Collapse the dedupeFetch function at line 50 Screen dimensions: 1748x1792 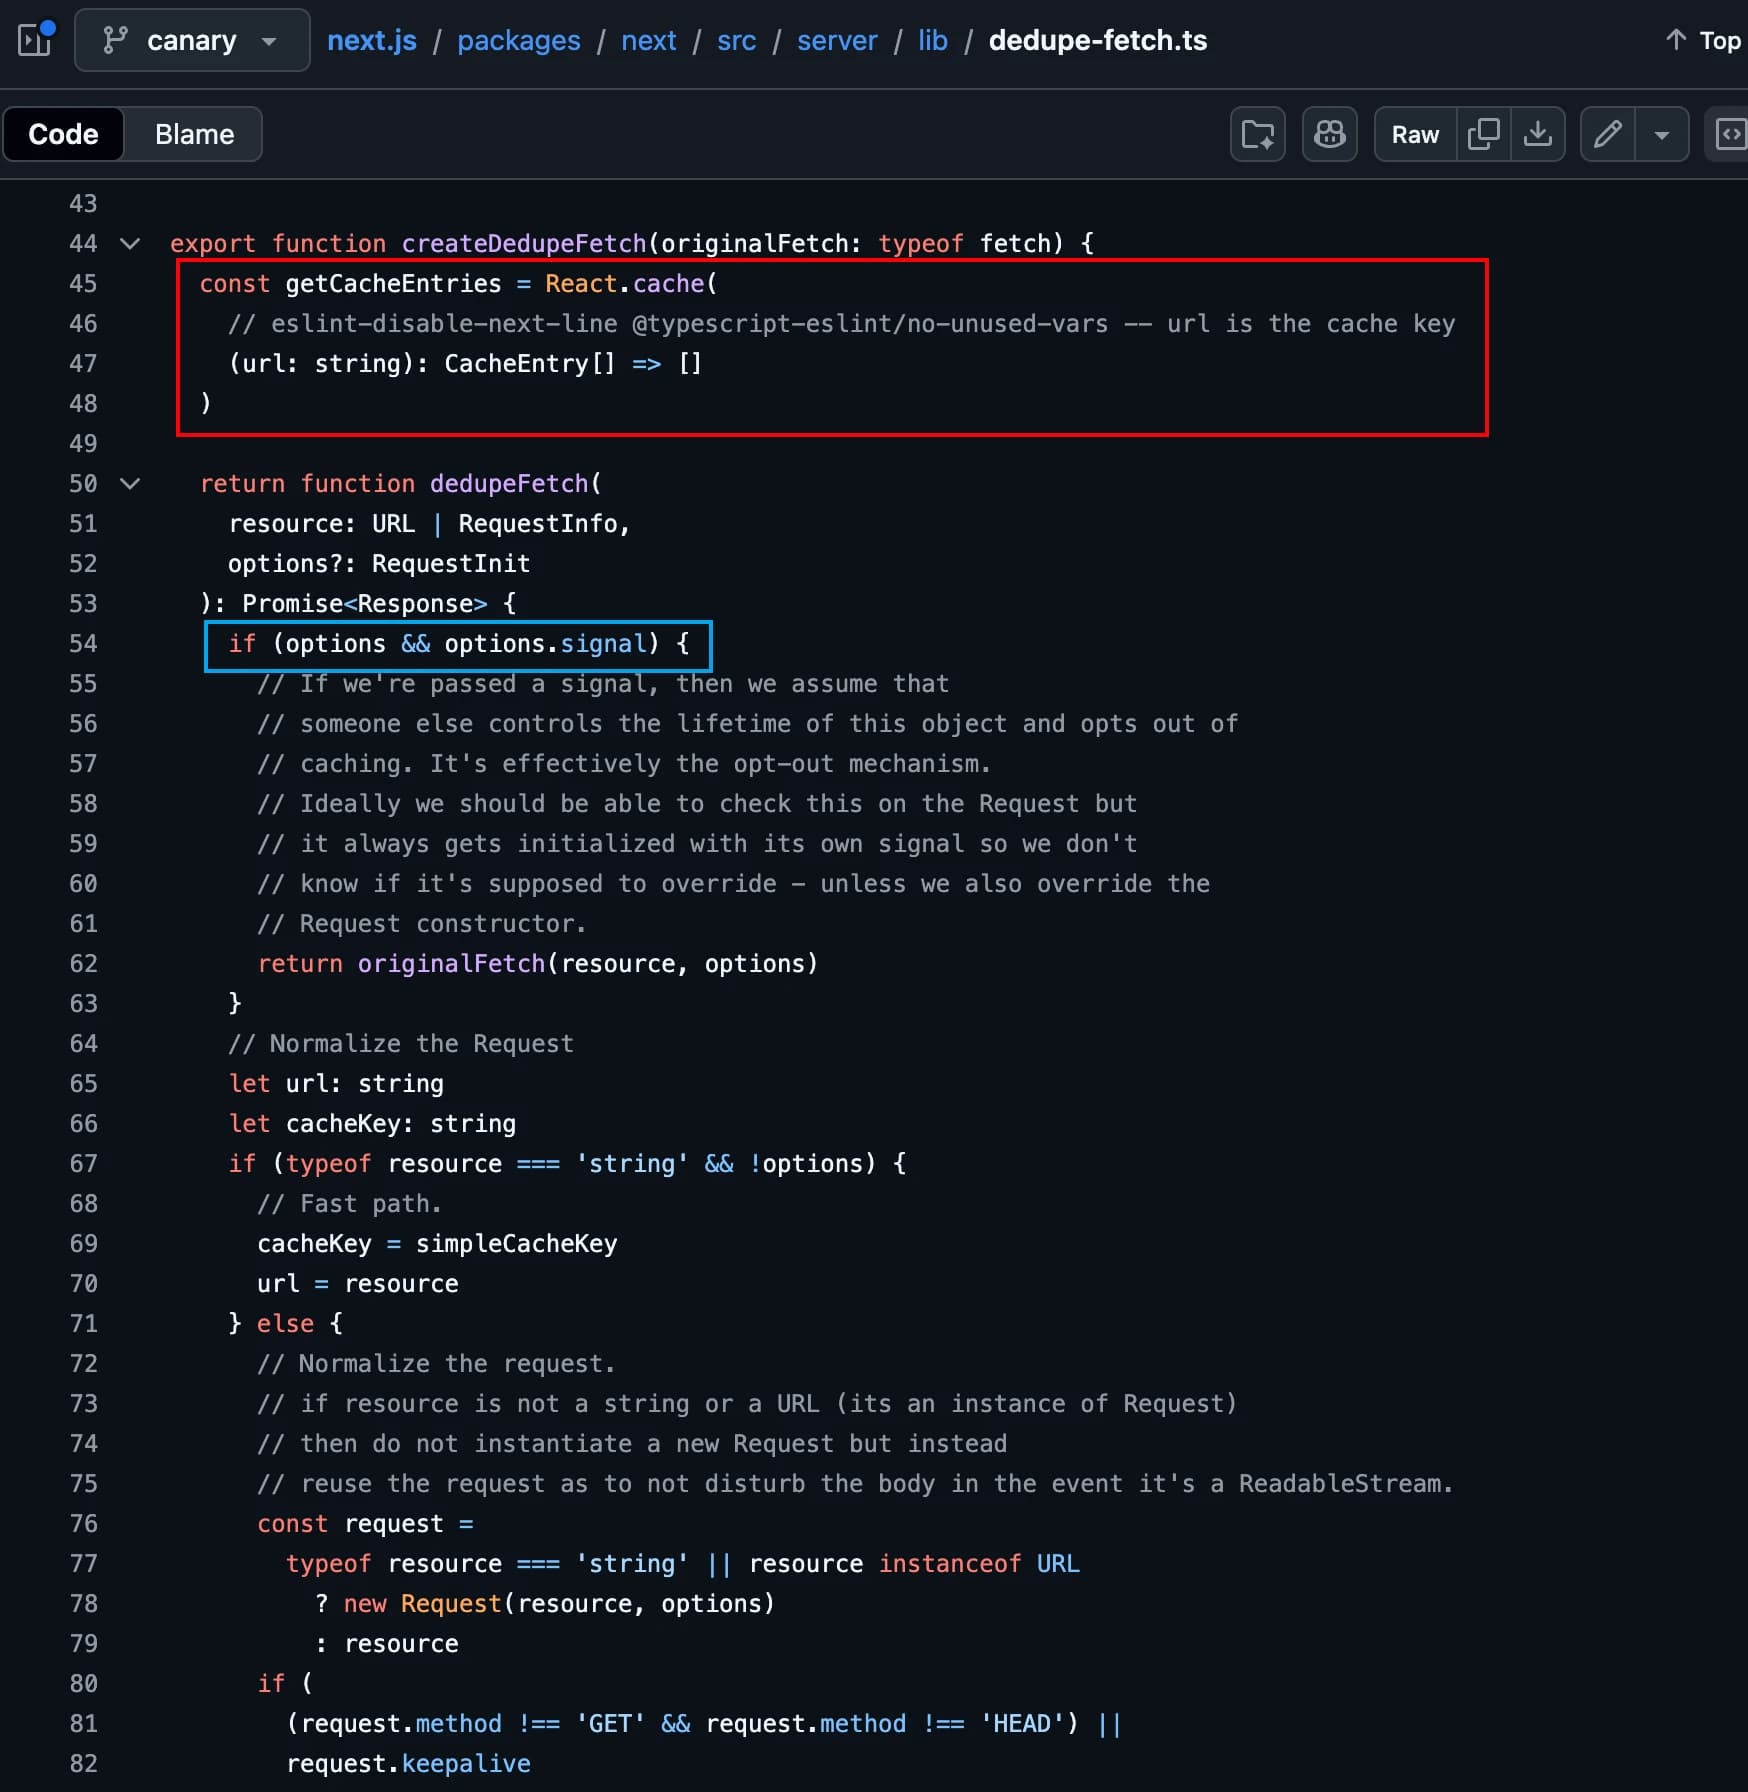129,483
